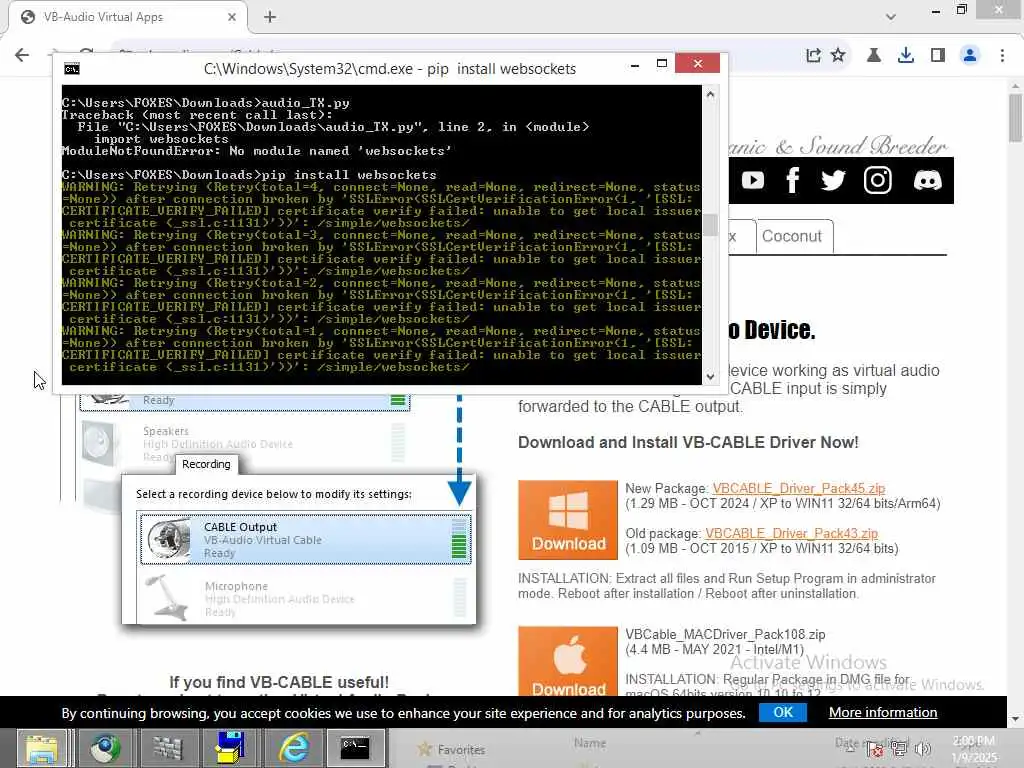Click the 'pip install websockets' command line

(x=249, y=175)
